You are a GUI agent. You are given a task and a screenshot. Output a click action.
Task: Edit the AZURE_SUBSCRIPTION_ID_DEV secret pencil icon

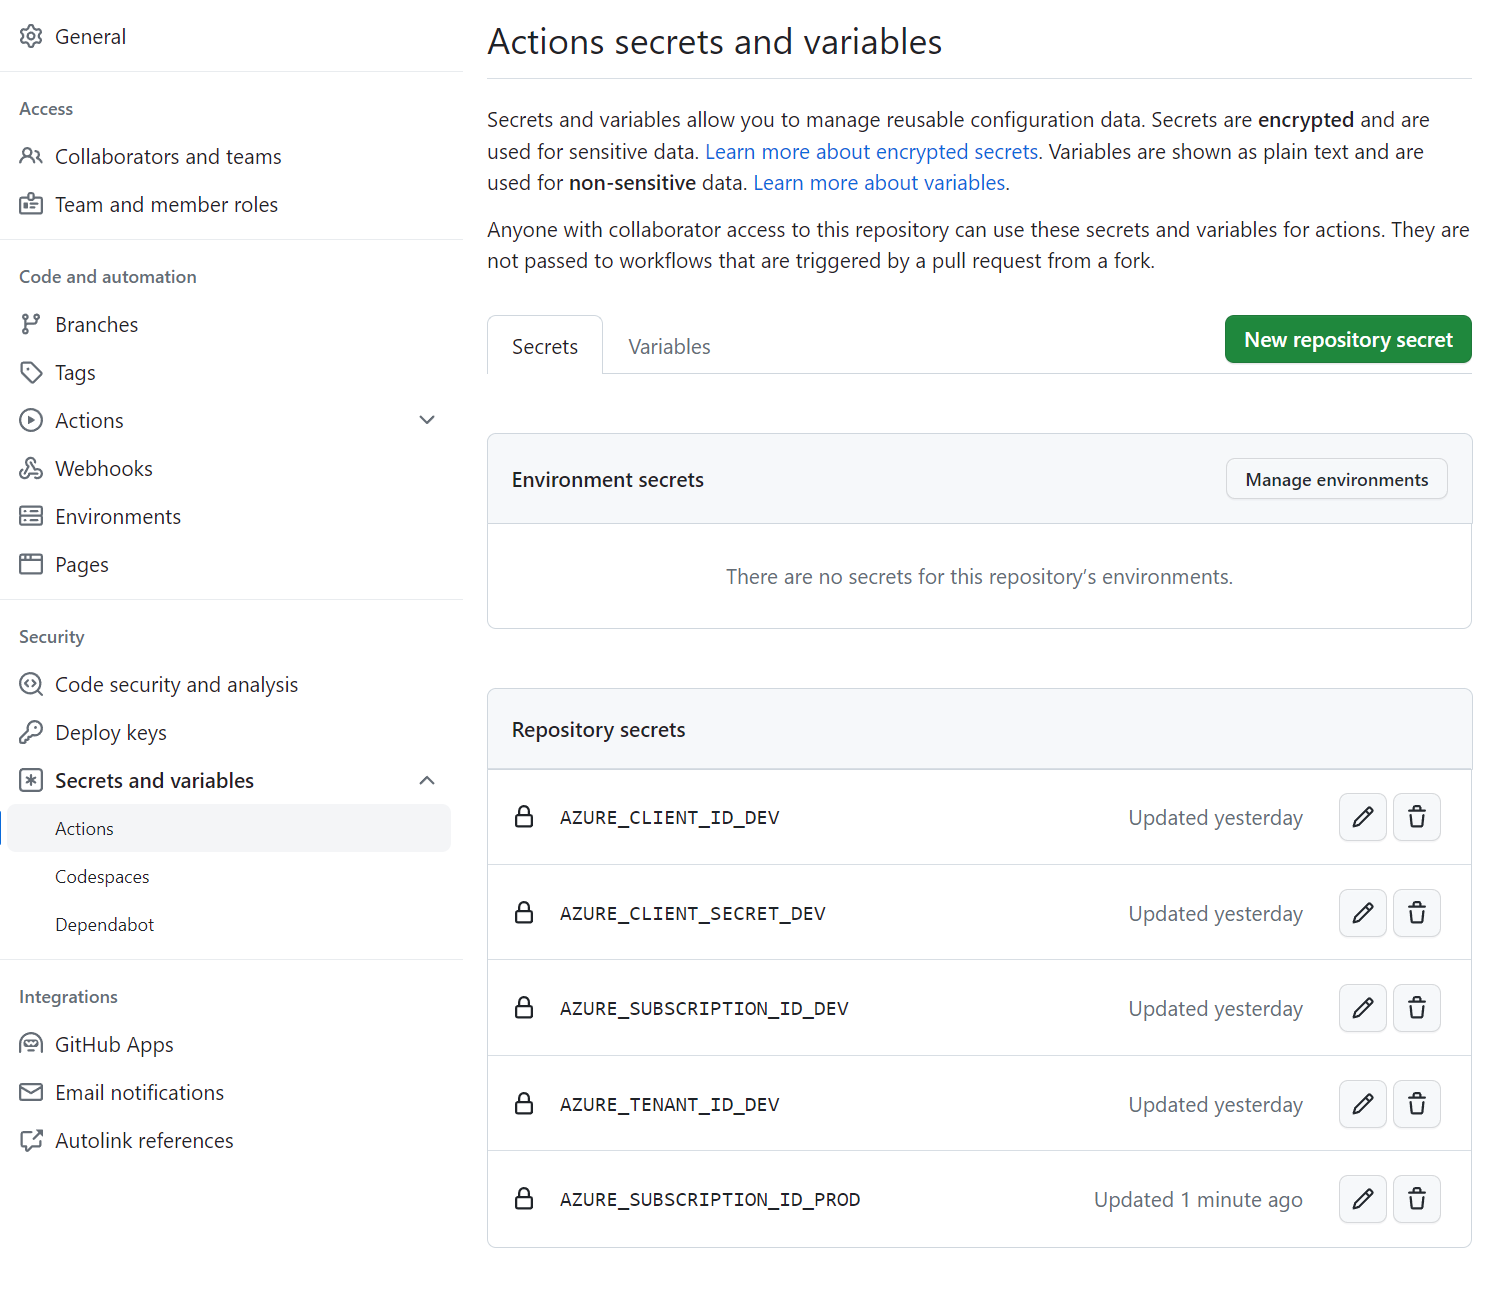pyautogui.click(x=1362, y=1008)
